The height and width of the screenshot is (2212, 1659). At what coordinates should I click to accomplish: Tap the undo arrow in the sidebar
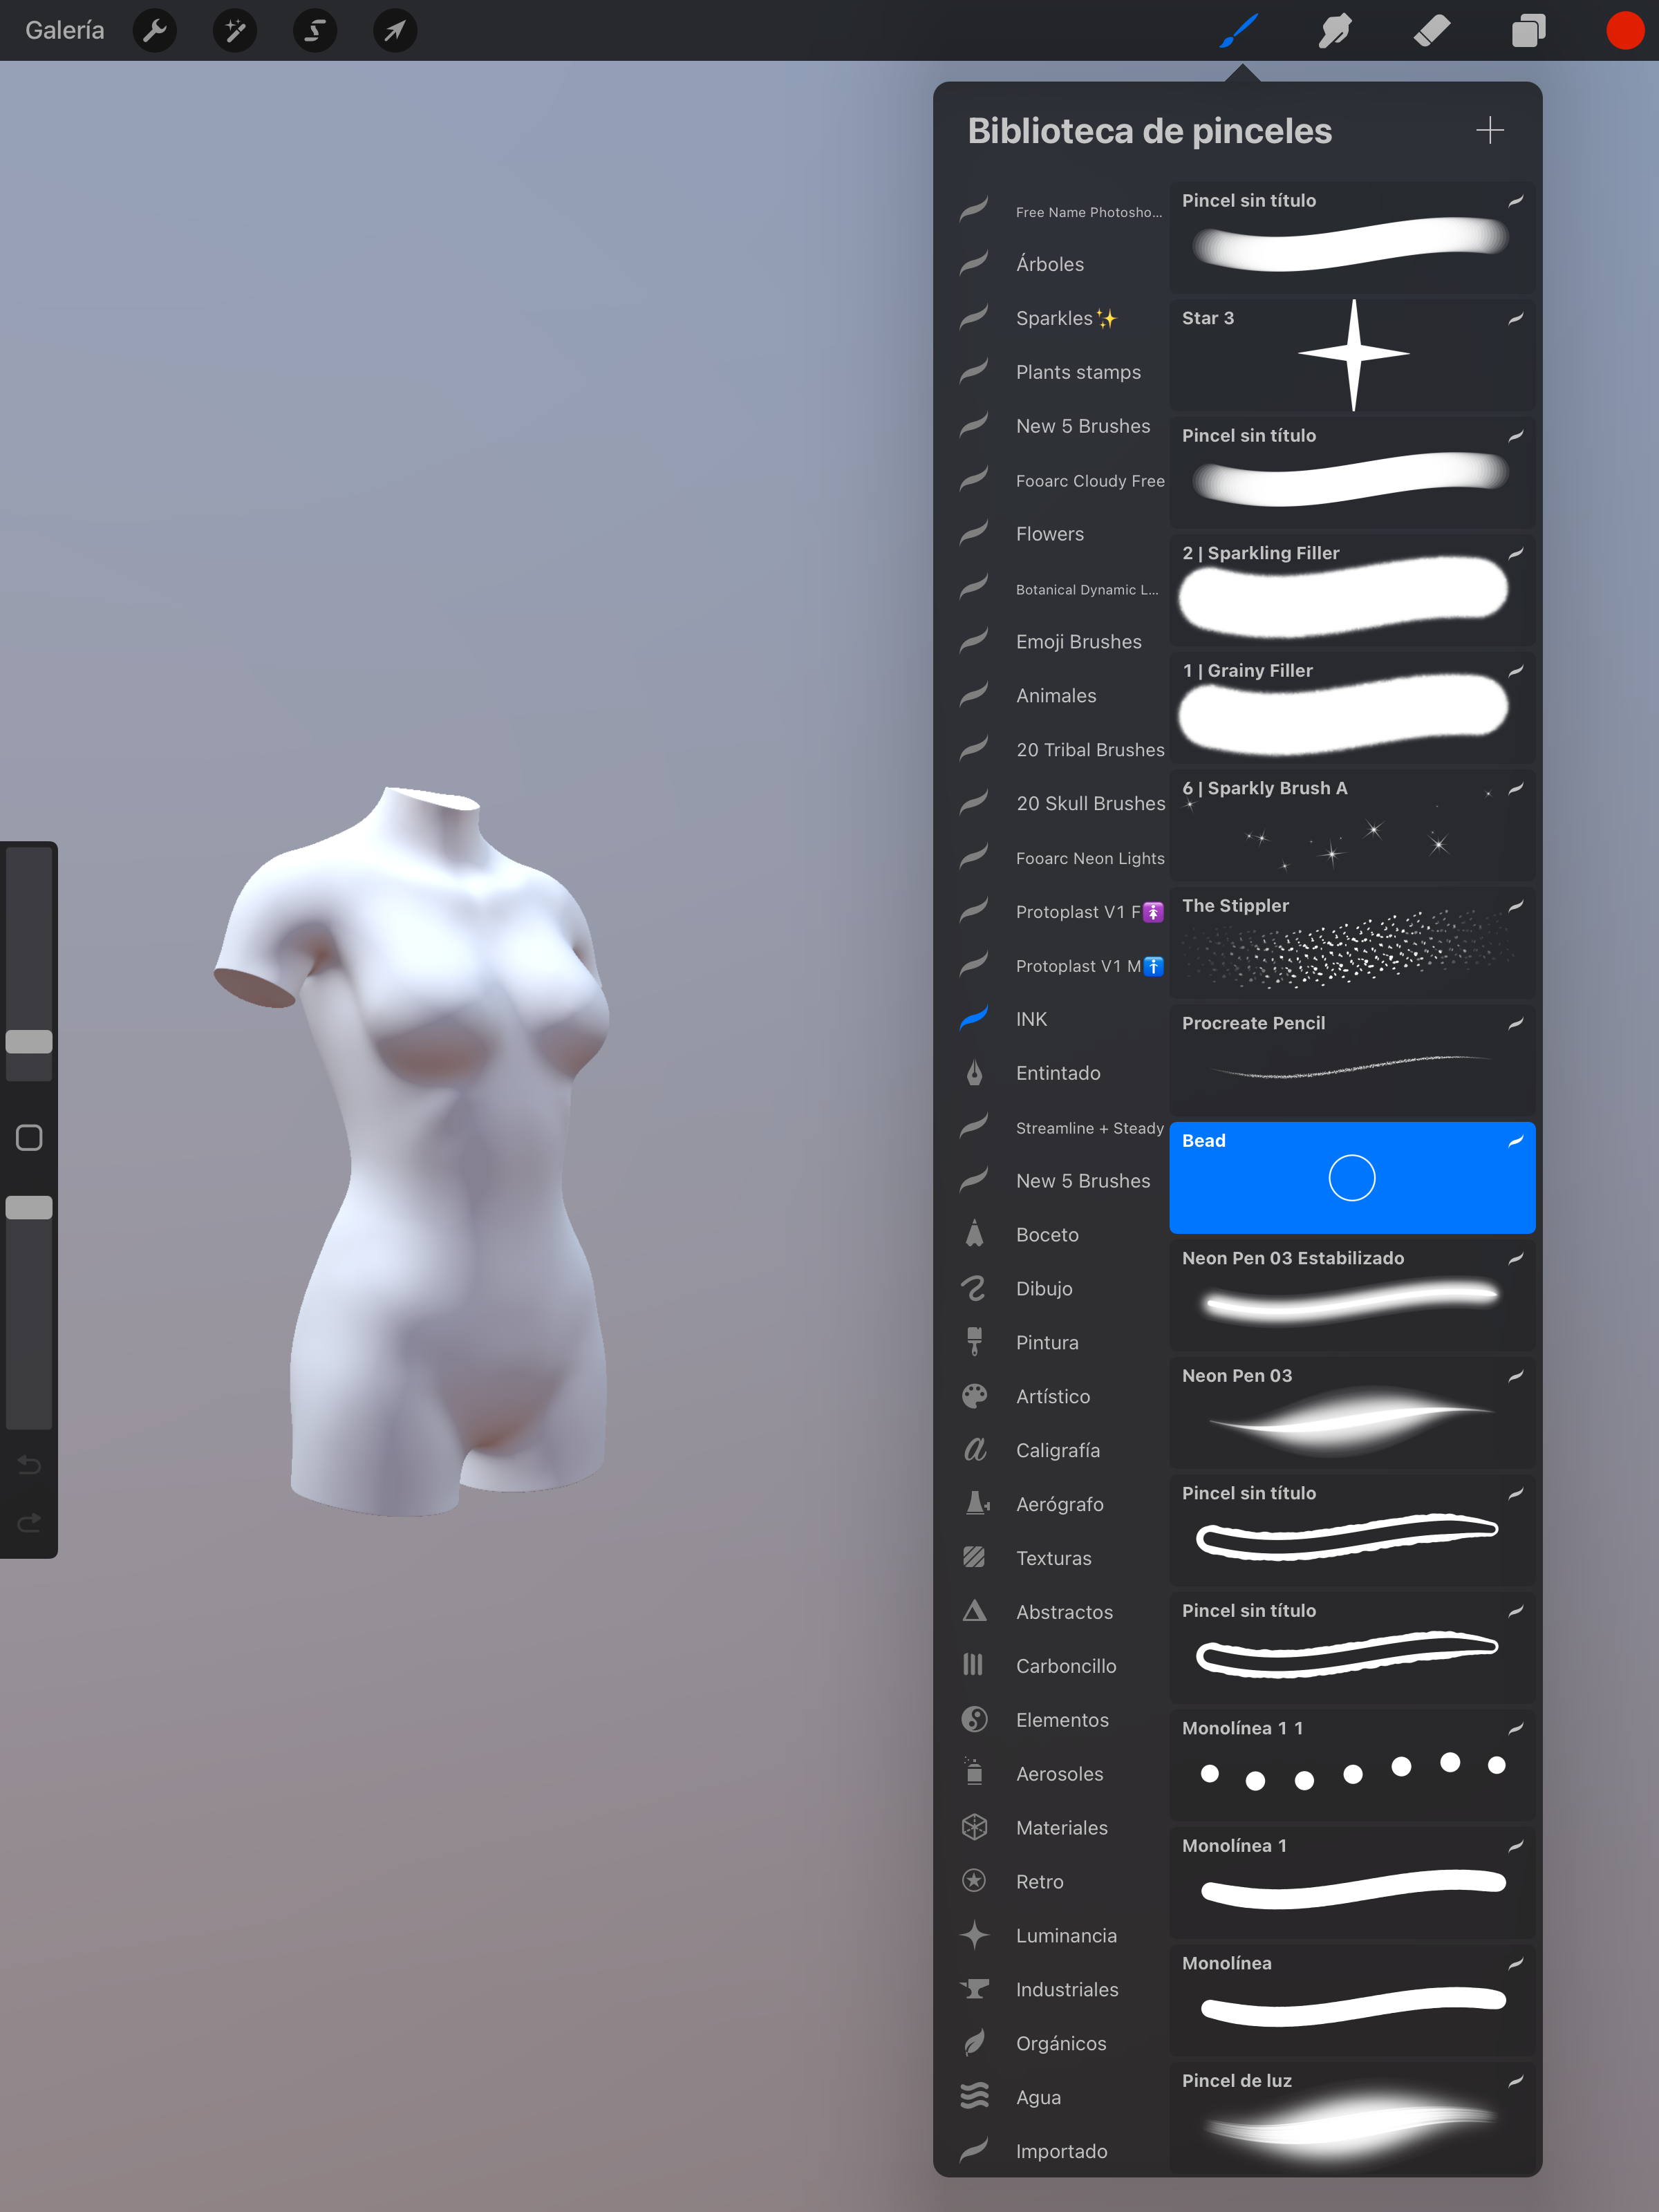28,1464
